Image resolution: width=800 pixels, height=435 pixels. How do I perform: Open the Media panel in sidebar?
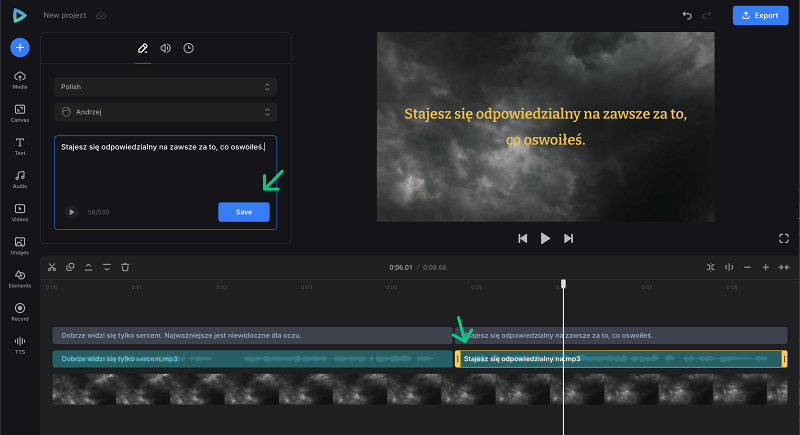[20, 80]
